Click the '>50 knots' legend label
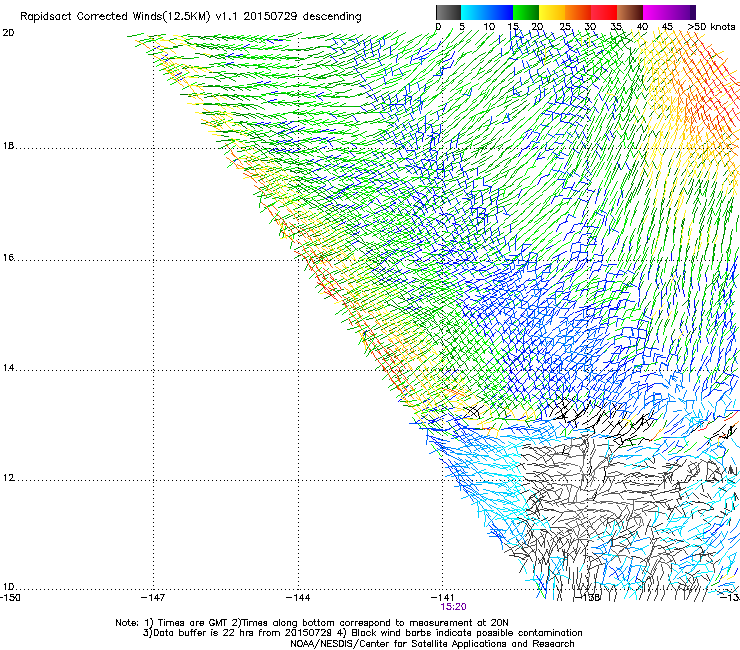This screenshot has width=740, height=650. point(711,27)
